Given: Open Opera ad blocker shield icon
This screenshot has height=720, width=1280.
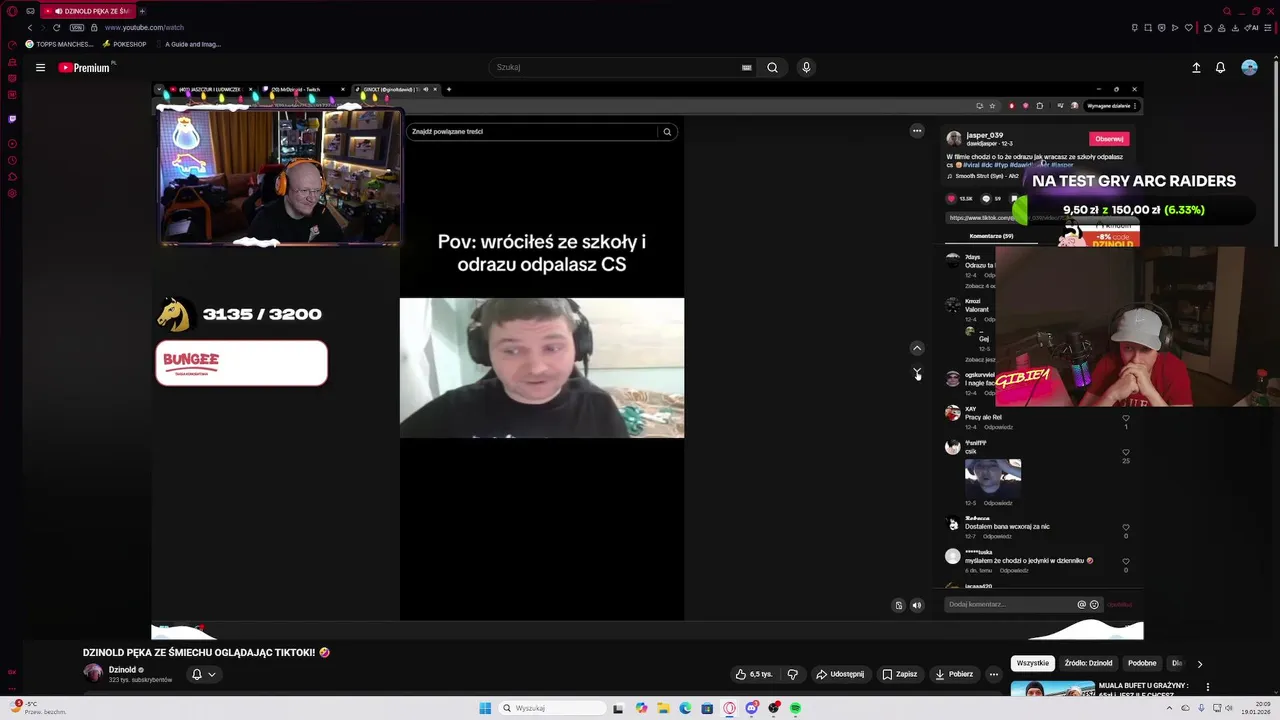Looking at the screenshot, I should (1162, 28).
